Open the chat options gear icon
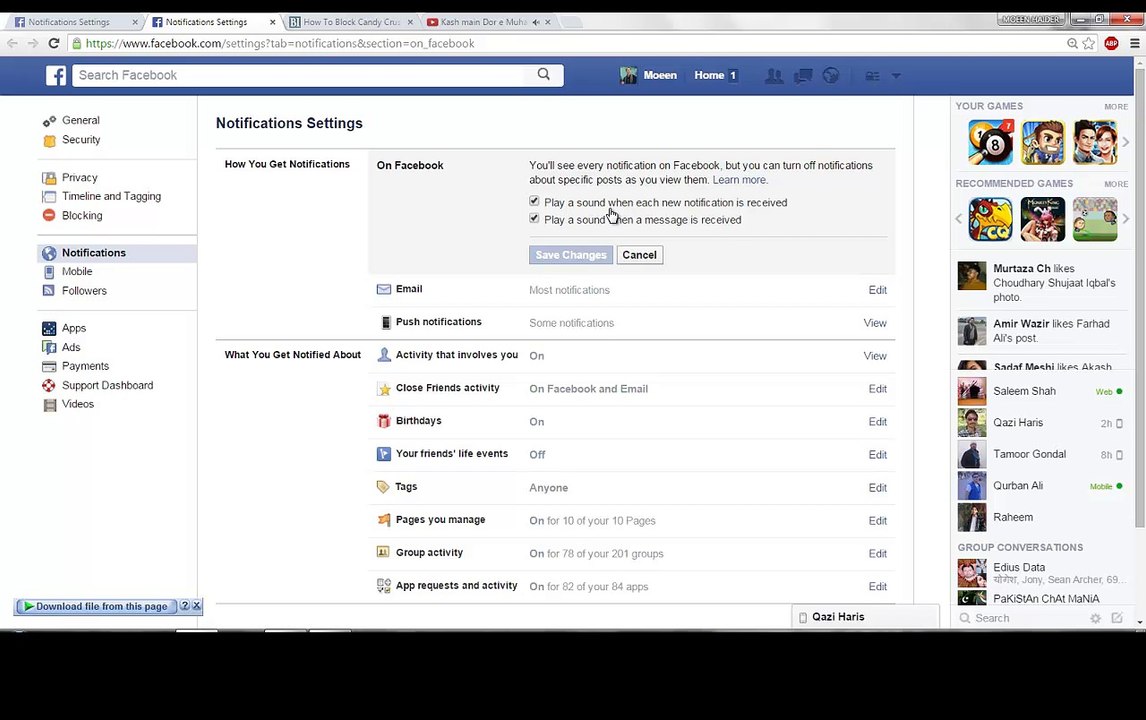 pyautogui.click(x=1095, y=618)
